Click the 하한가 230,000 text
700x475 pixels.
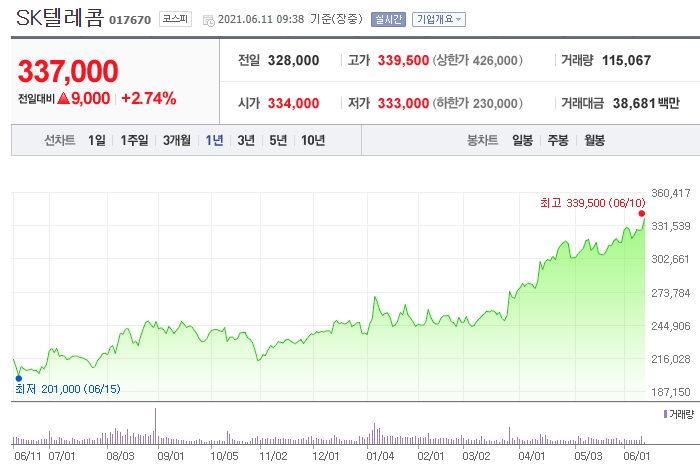[477, 103]
